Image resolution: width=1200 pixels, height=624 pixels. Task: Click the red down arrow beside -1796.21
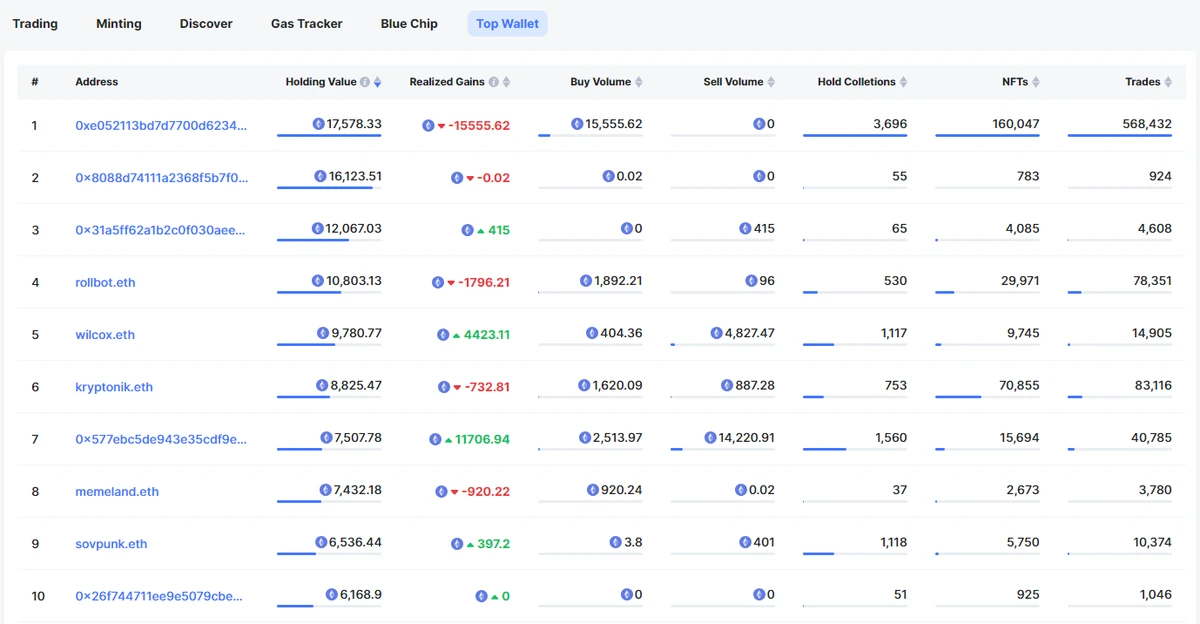pyautogui.click(x=451, y=283)
